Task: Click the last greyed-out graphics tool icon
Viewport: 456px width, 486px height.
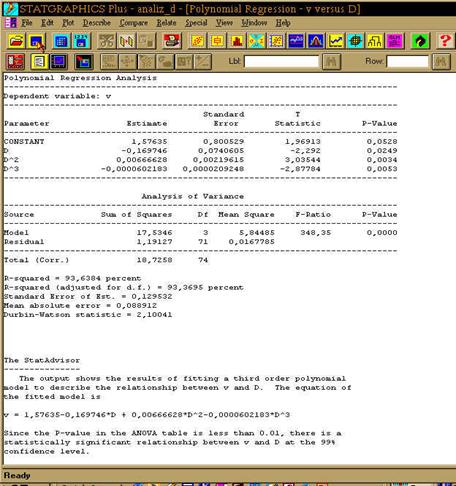Action: pyautogui.click(x=203, y=62)
